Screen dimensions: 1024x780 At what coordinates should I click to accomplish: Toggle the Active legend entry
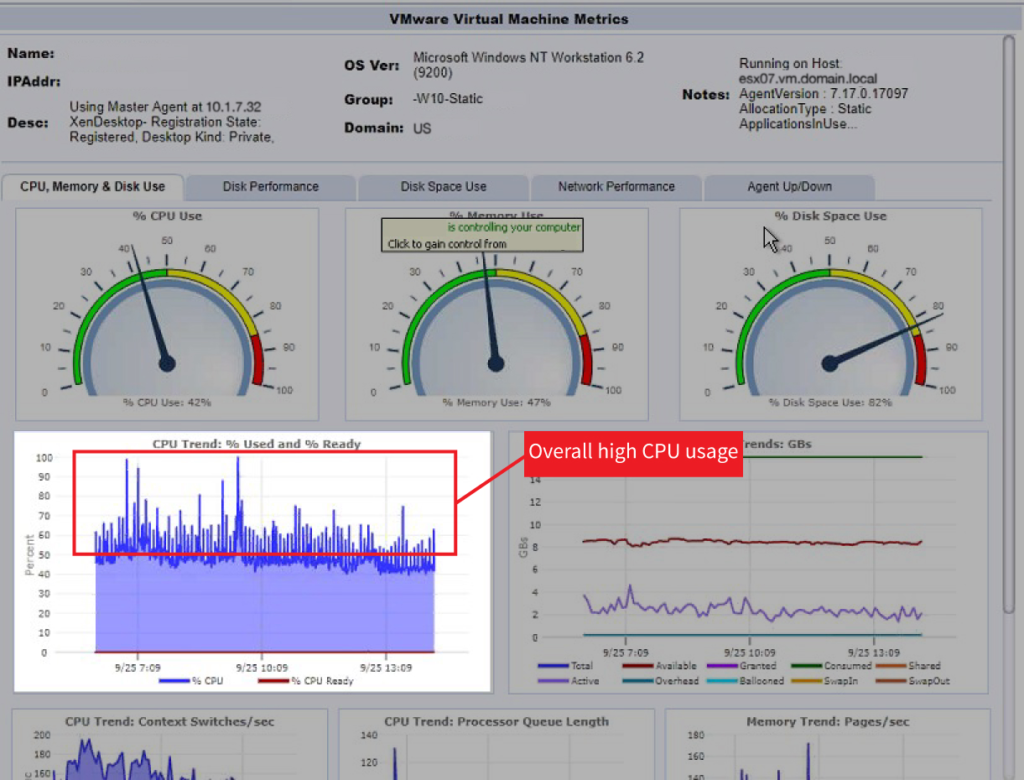[568, 681]
